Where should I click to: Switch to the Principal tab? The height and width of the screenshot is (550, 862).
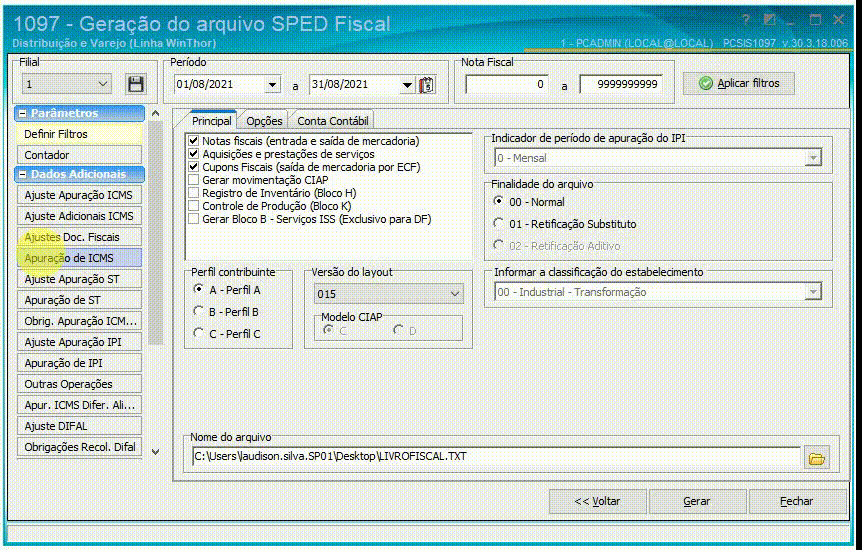tap(211, 120)
